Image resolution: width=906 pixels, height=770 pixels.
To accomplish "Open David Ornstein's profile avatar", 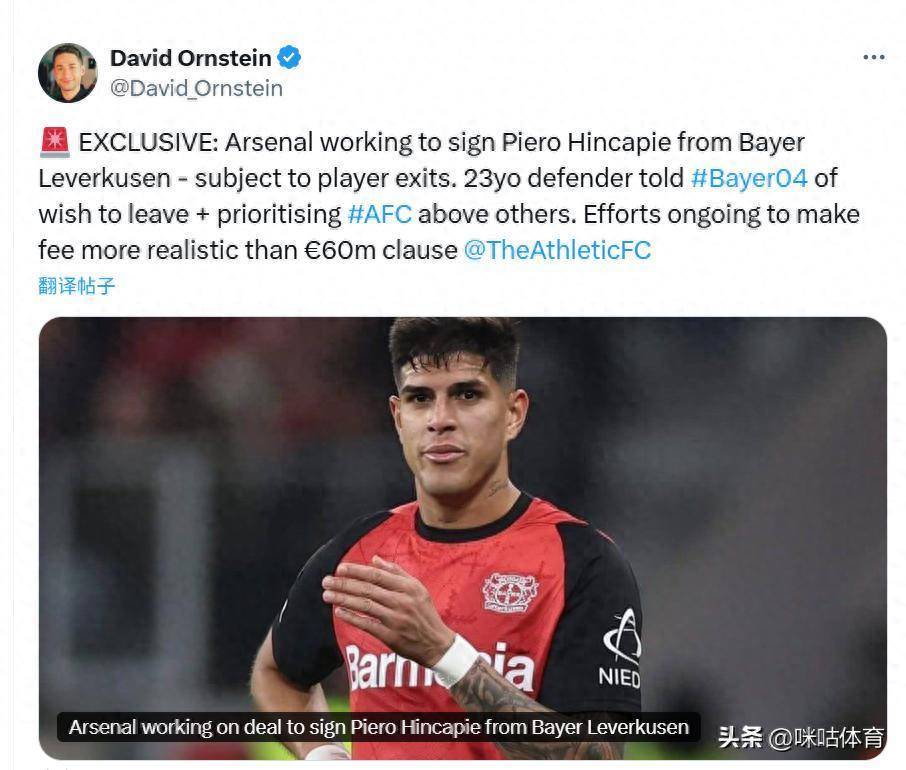I will [68, 73].
